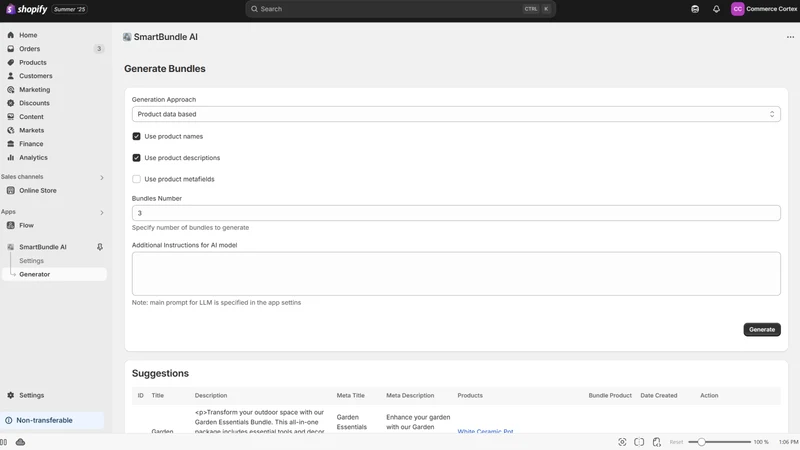Expand the Apps section

pyautogui.click(x=102, y=212)
